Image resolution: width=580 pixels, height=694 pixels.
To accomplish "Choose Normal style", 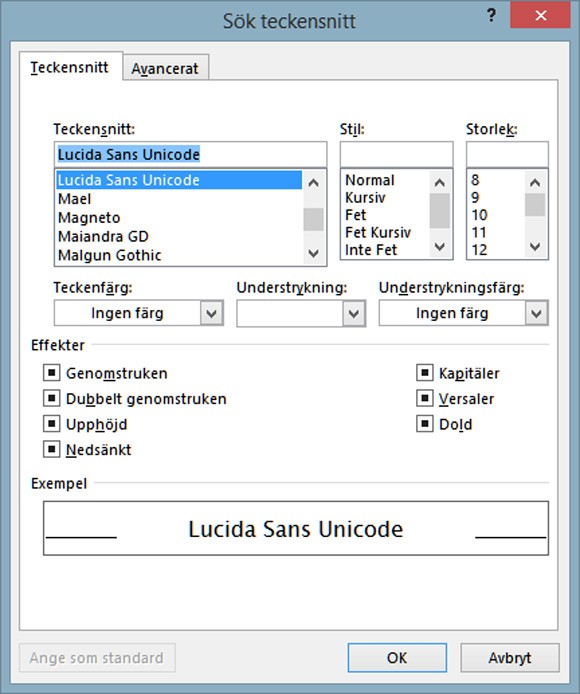I will pyautogui.click(x=385, y=180).
